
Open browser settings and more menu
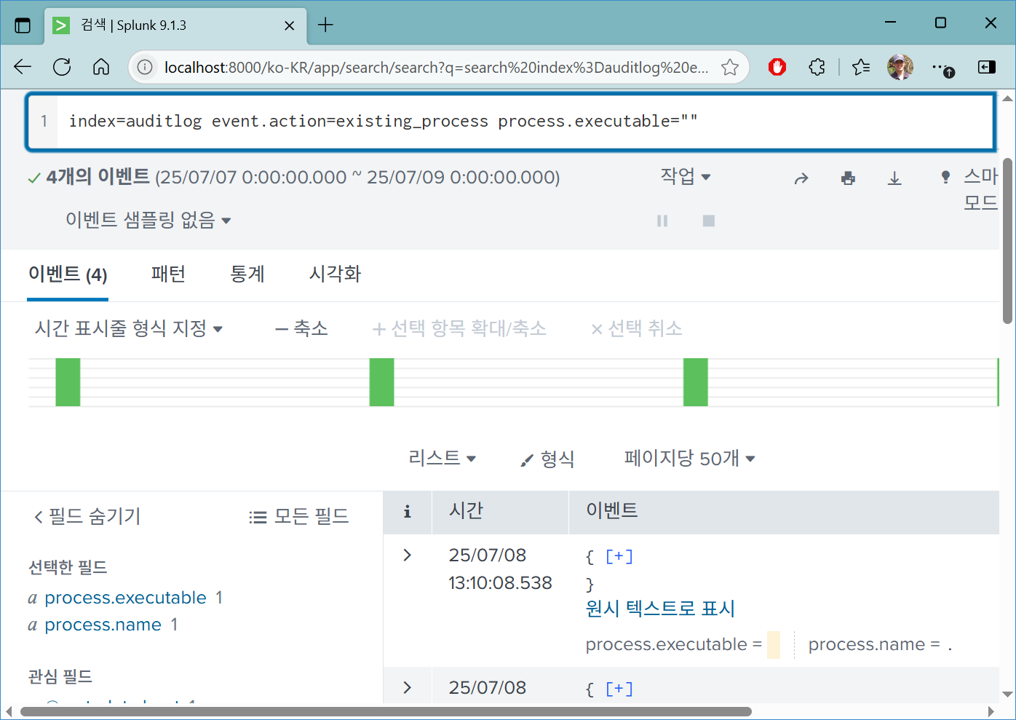coord(941,67)
